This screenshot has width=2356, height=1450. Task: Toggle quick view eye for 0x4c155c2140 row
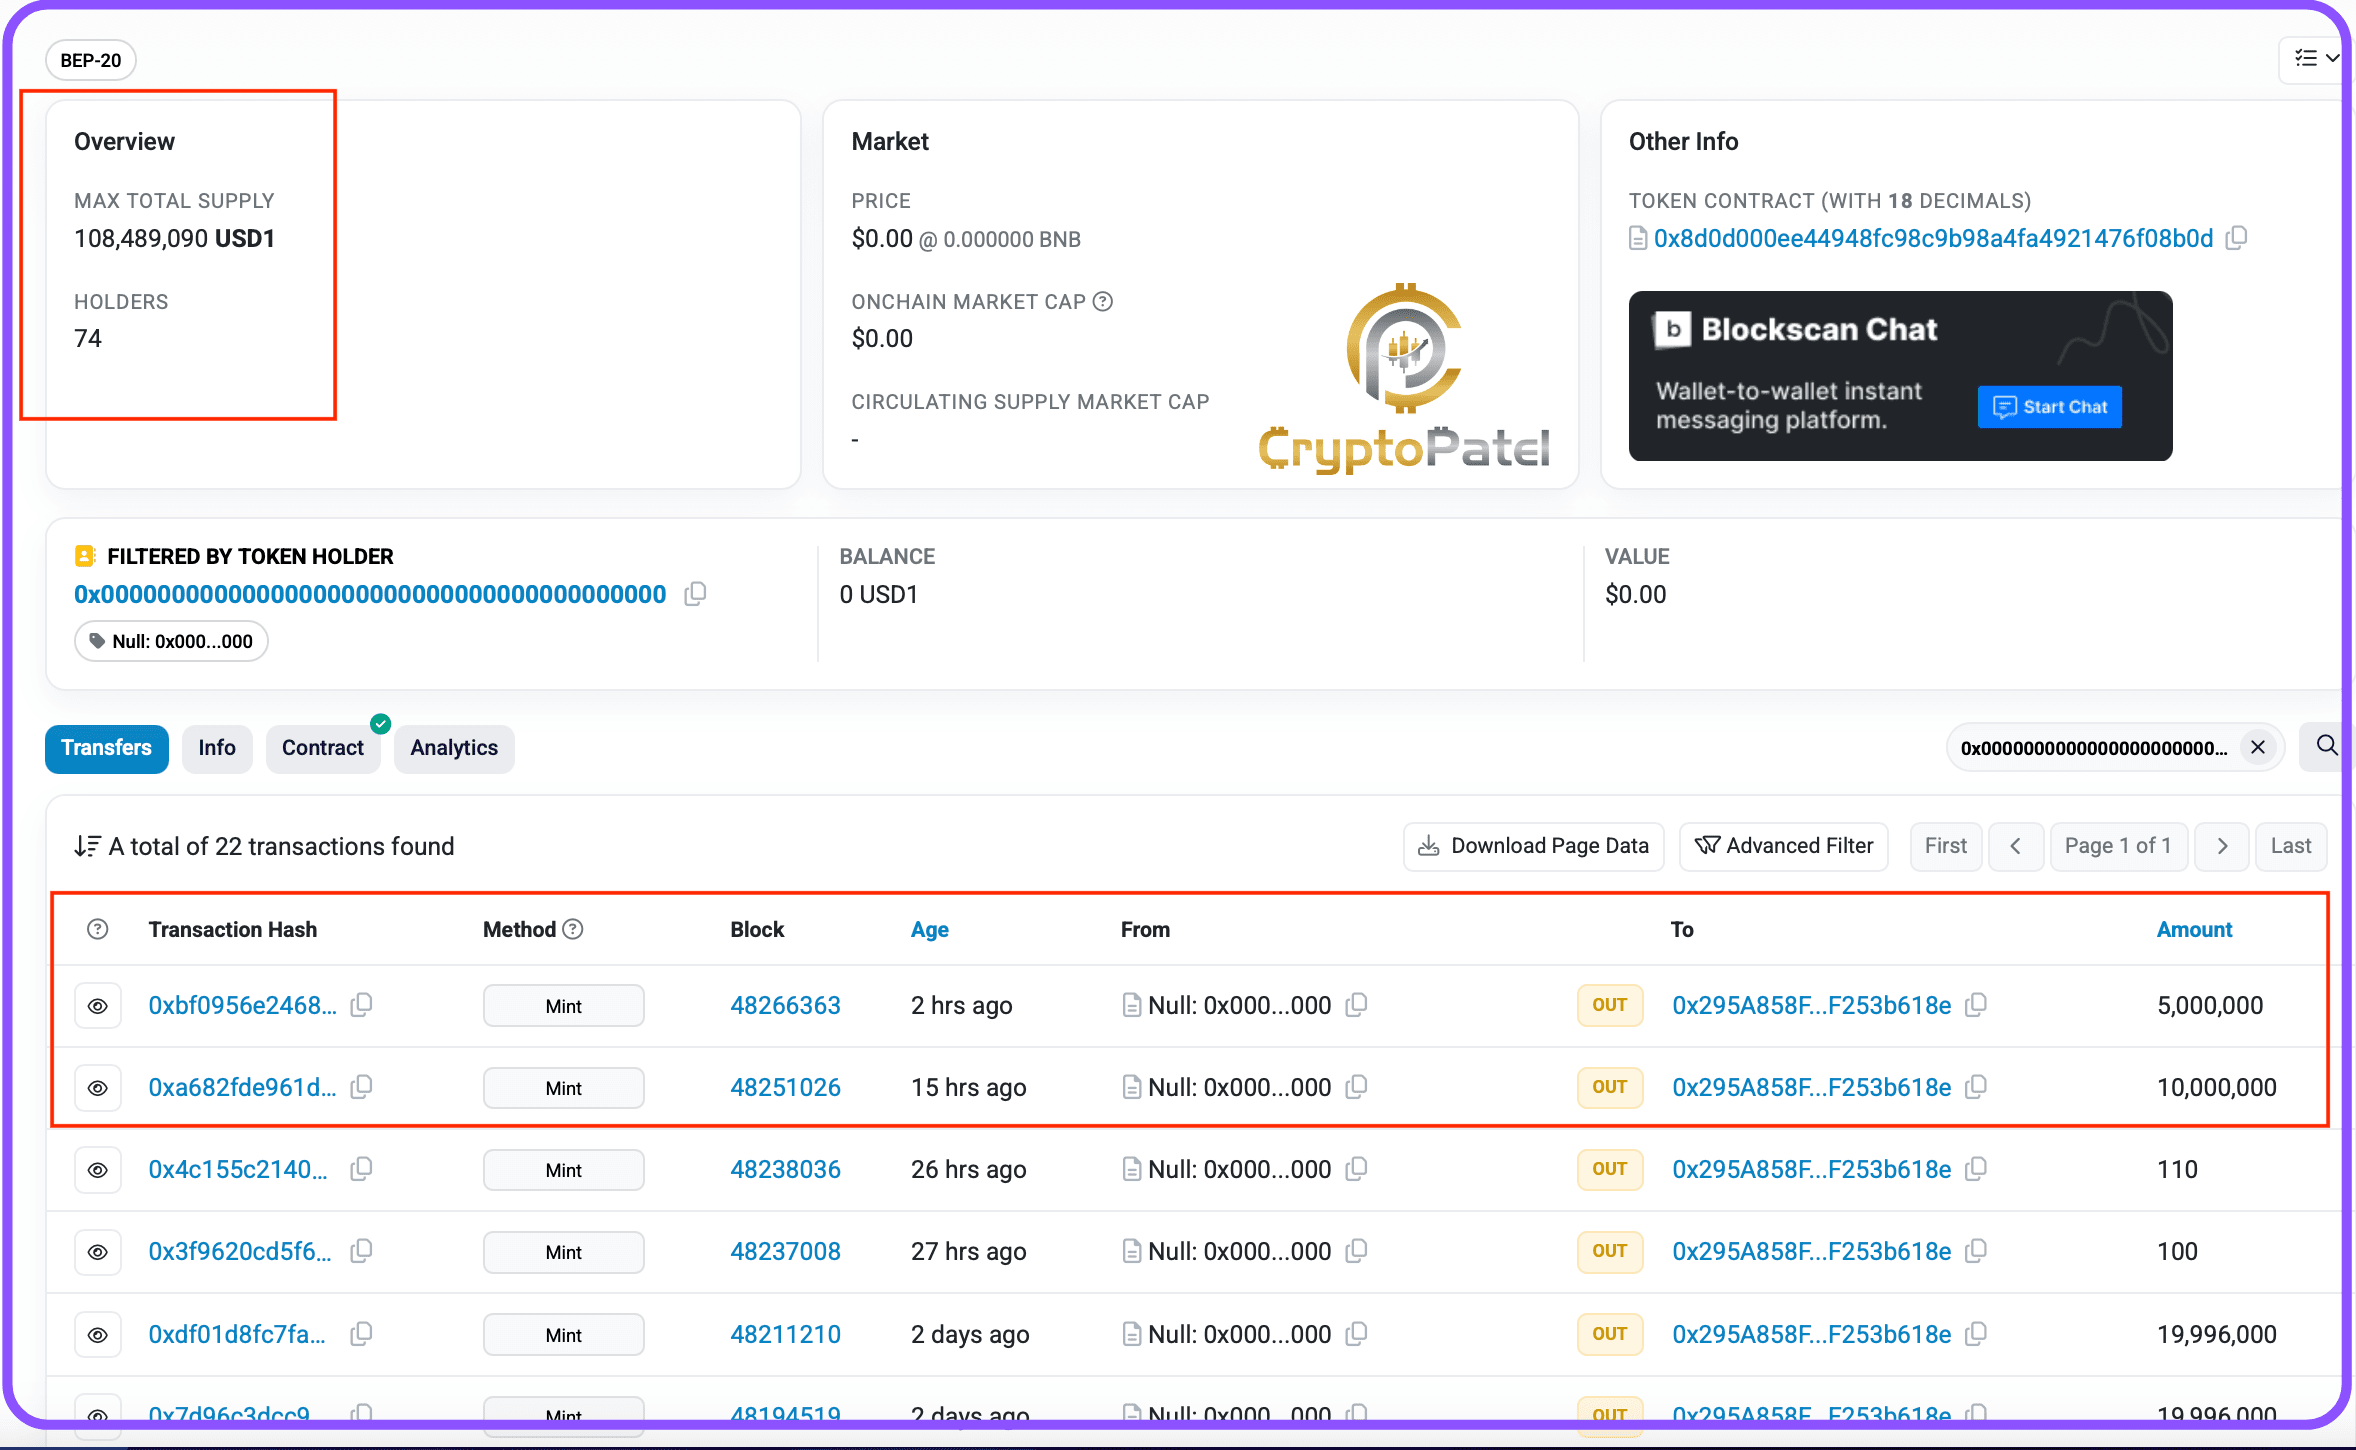point(98,1170)
